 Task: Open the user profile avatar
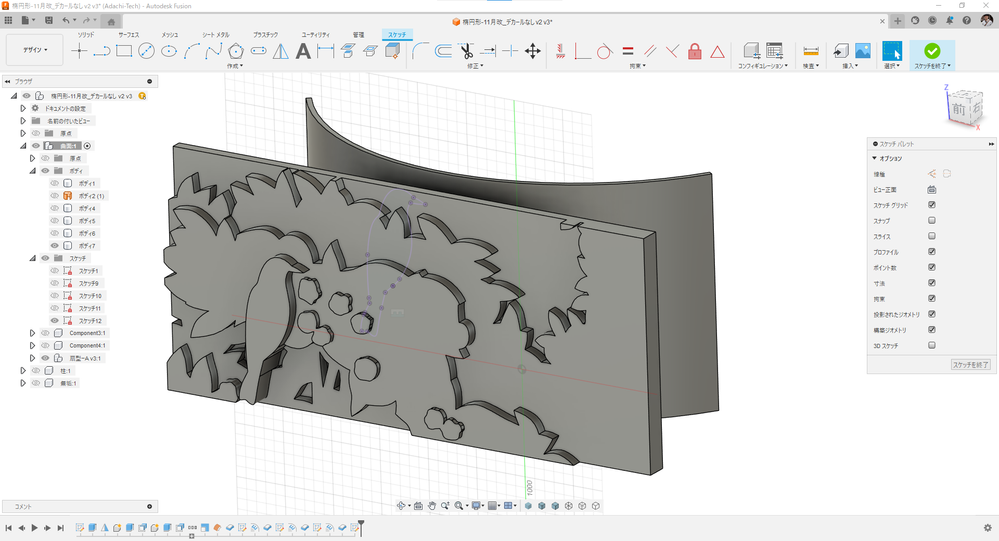pos(986,20)
